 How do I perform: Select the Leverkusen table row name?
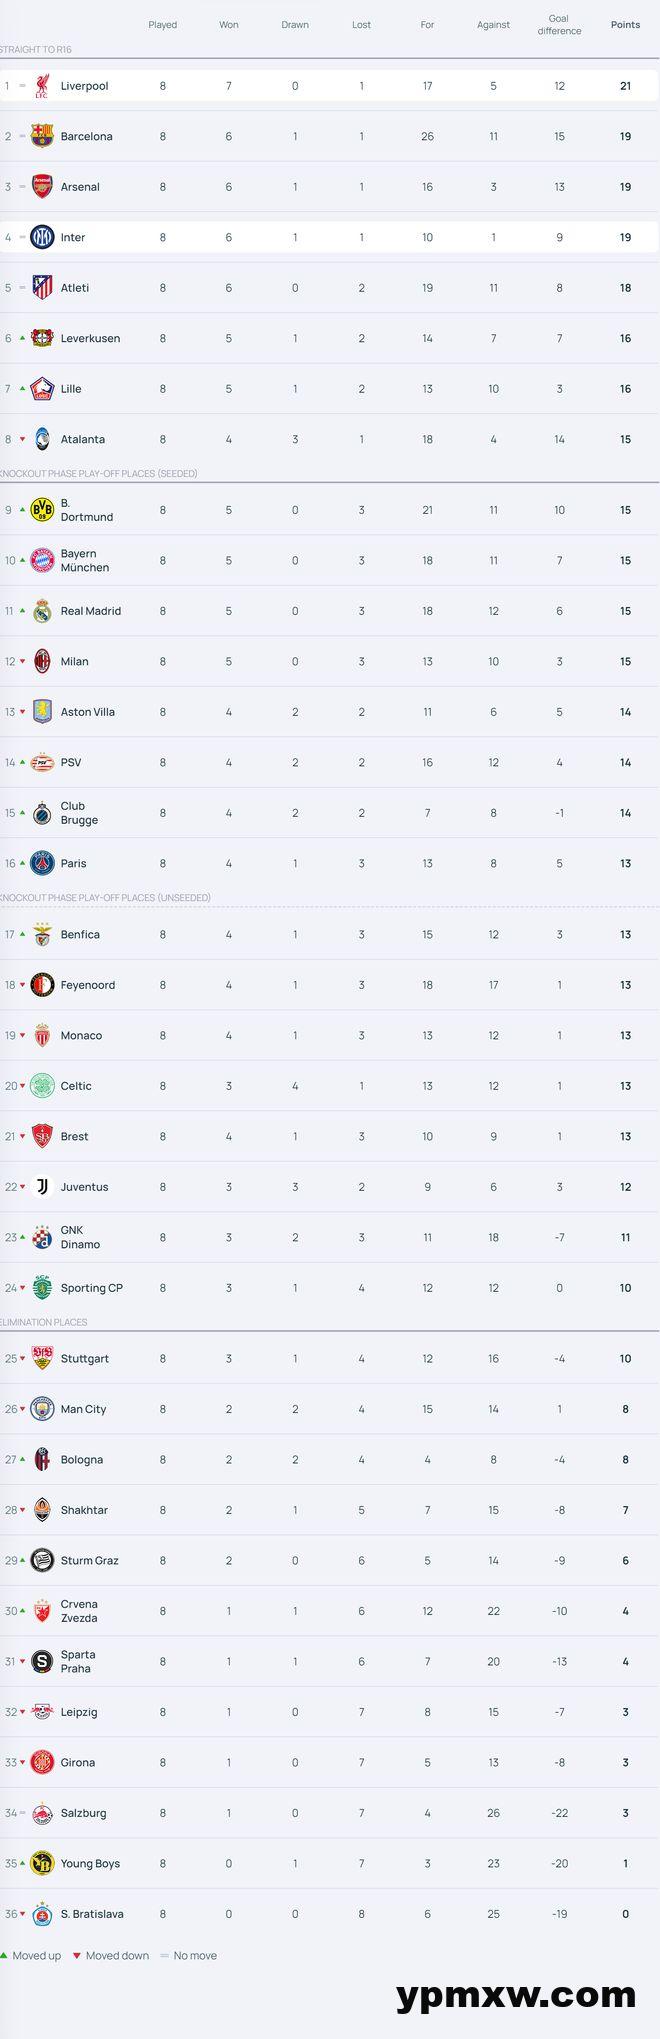click(90, 339)
